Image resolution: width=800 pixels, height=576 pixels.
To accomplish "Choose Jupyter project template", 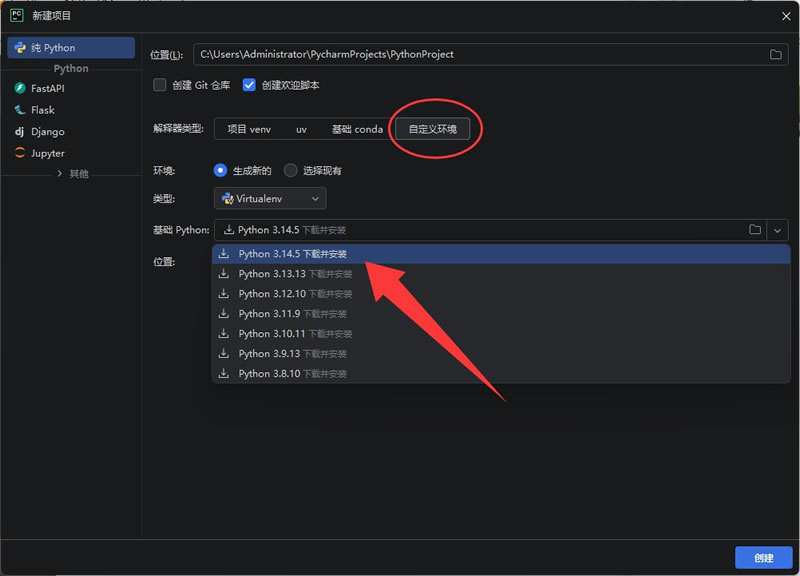I will pyautogui.click(x=47, y=153).
